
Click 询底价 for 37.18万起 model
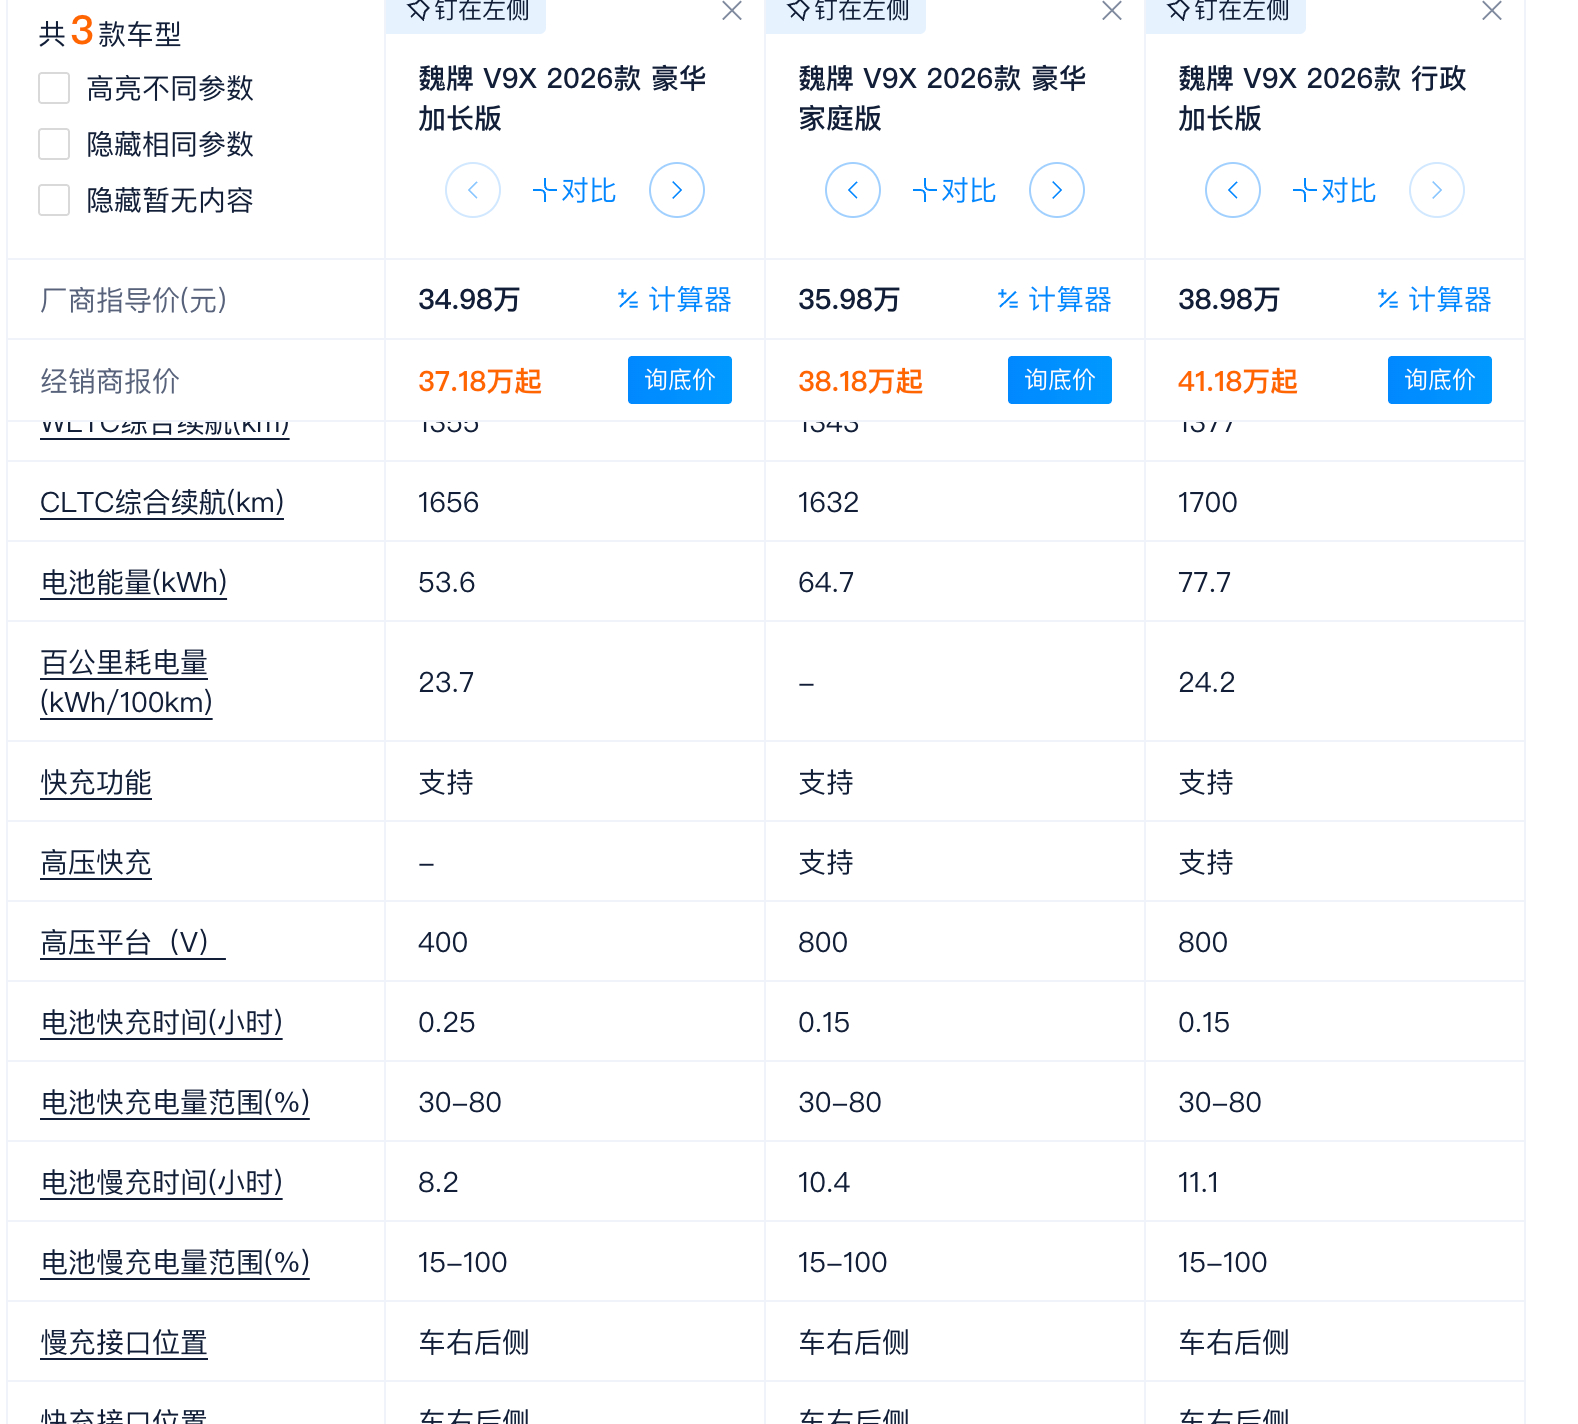(x=680, y=380)
